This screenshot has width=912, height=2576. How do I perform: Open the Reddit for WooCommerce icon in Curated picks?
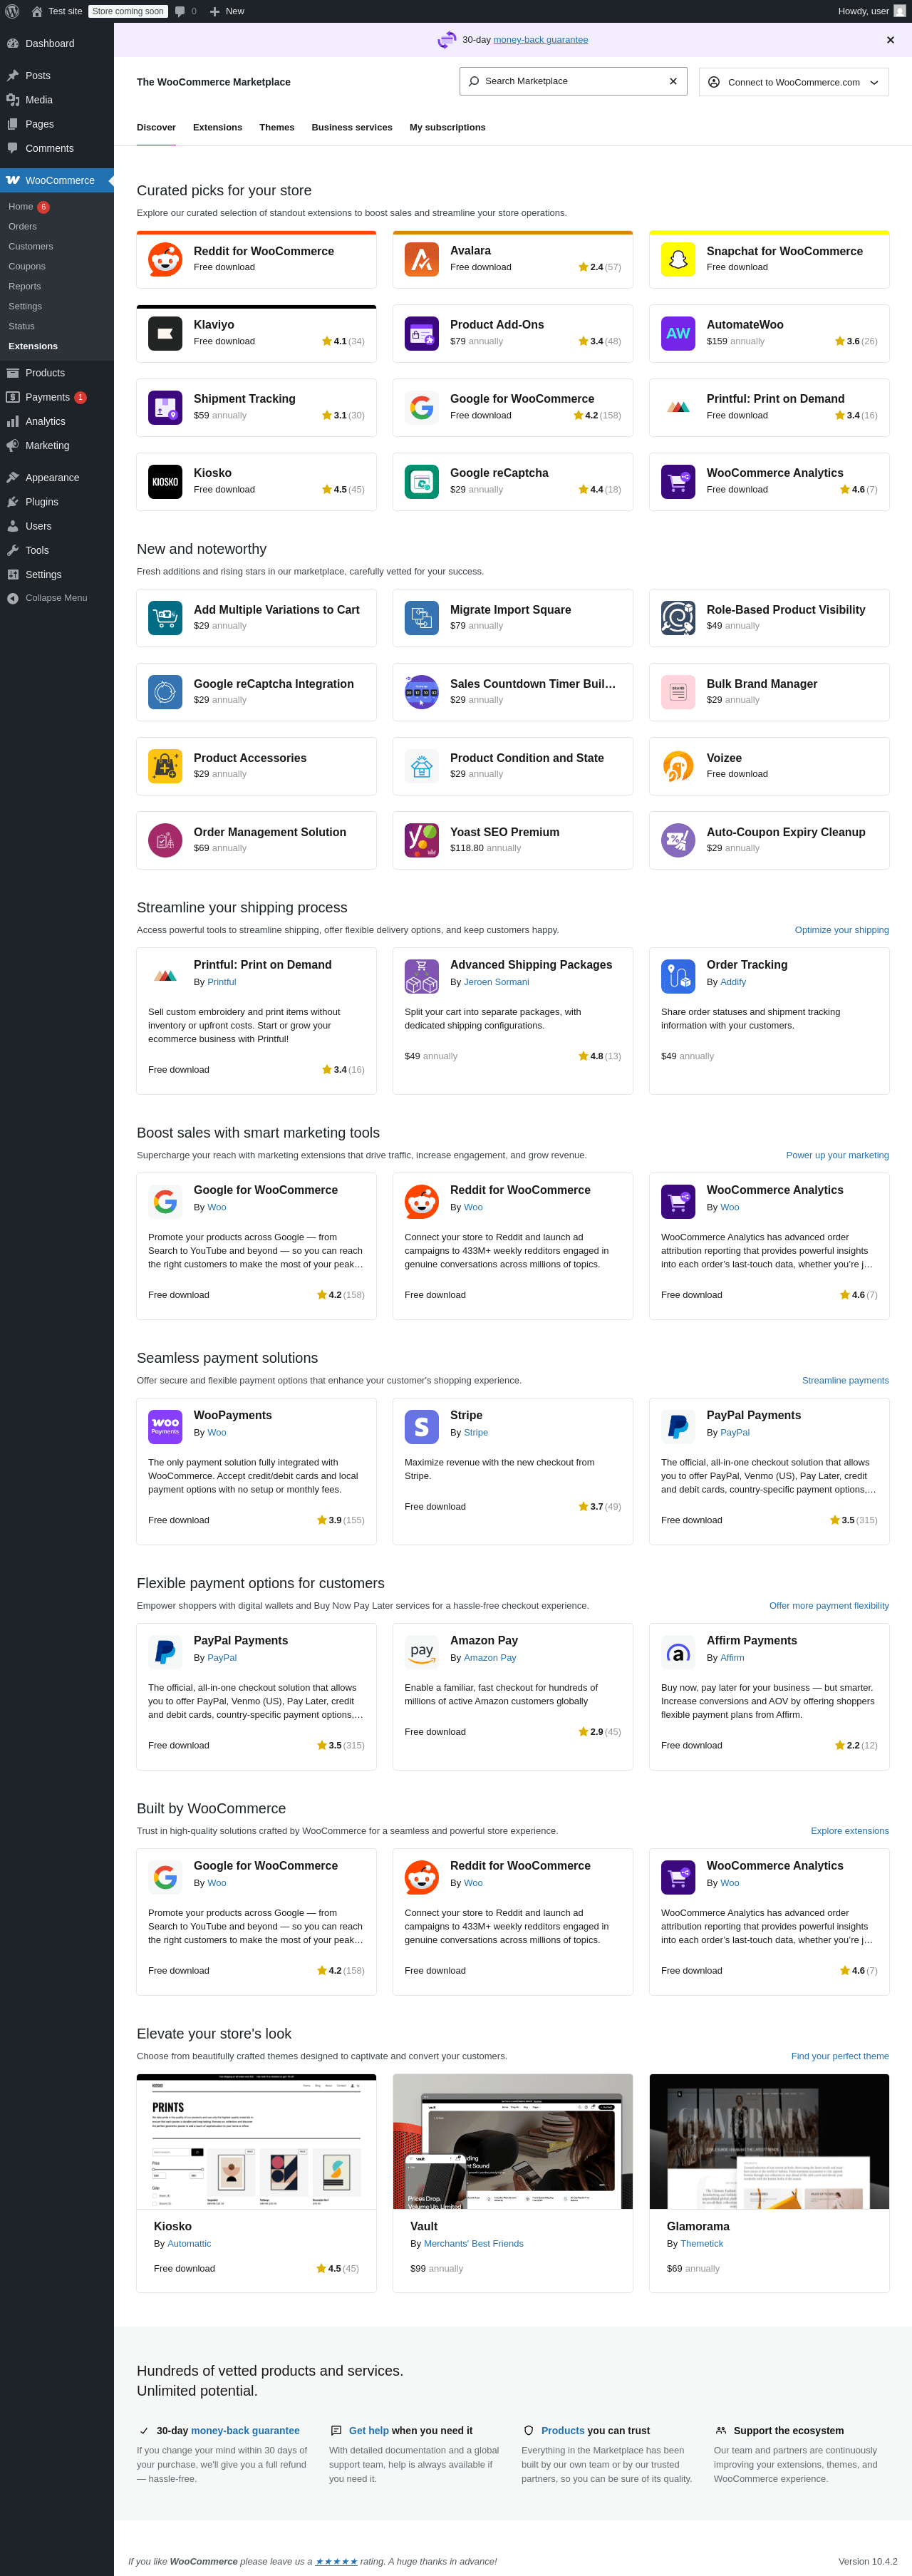[x=165, y=259]
